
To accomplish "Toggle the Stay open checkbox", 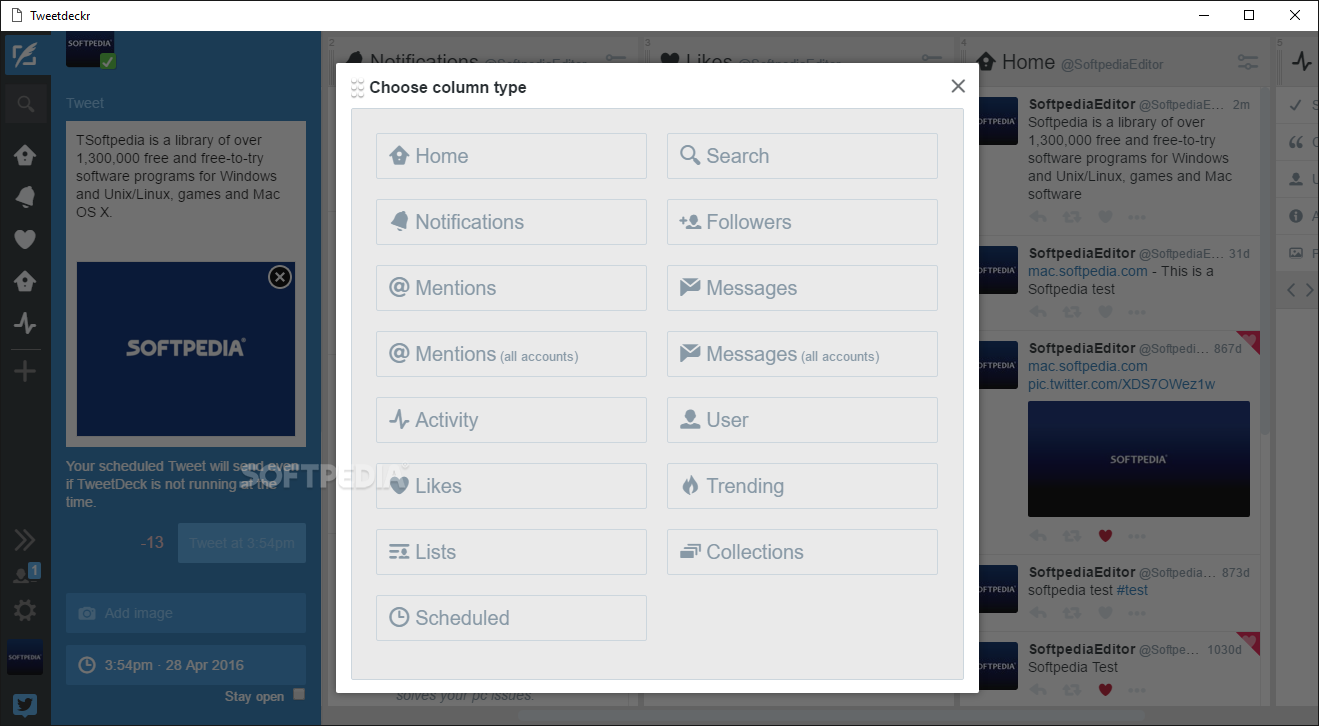I will click(x=299, y=695).
